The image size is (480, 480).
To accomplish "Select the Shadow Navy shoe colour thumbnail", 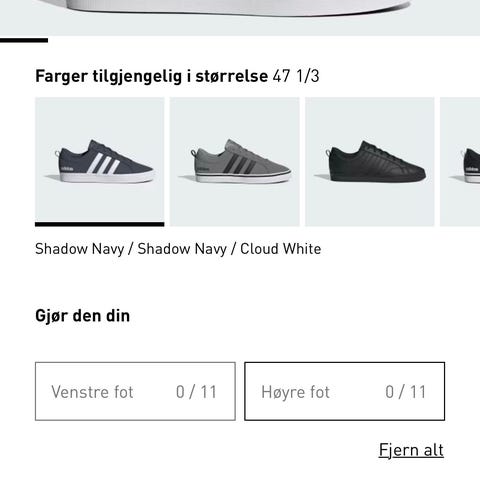I will (x=100, y=162).
